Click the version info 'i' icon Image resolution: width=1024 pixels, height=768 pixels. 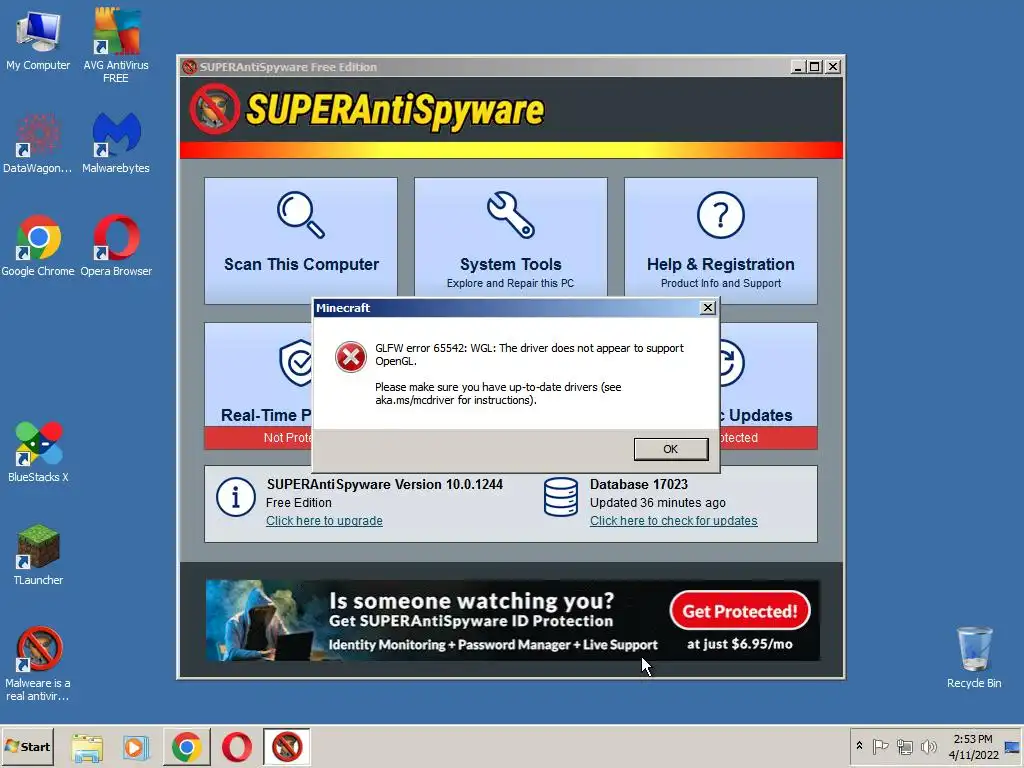pos(236,497)
